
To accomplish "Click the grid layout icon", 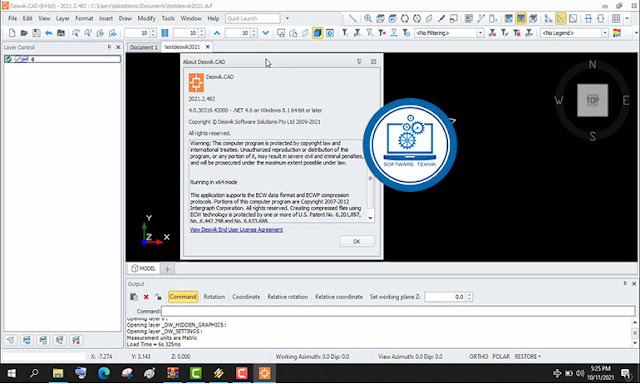I will click(x=616, y=18).
